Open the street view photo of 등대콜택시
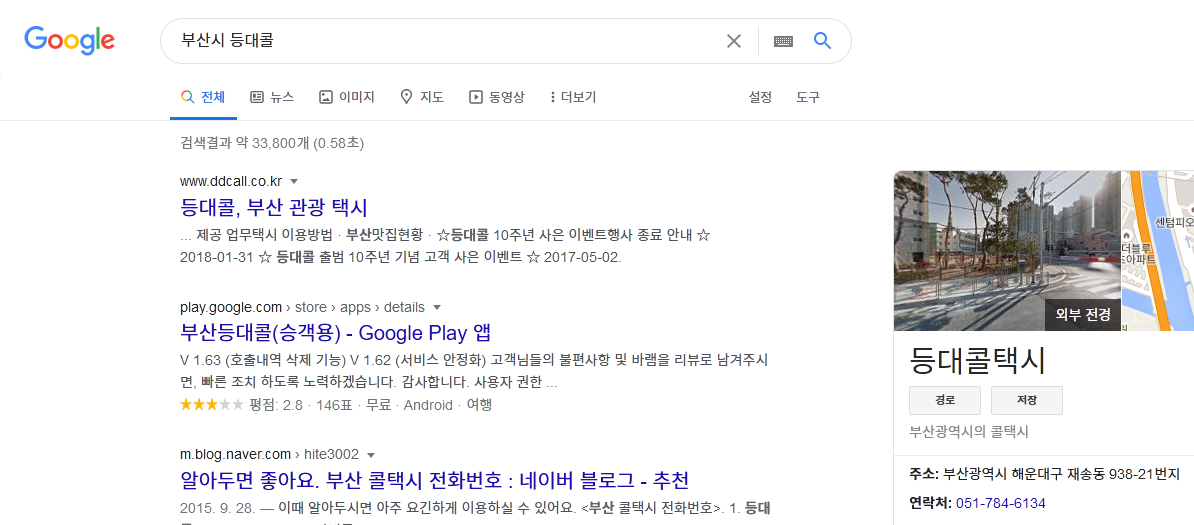The width and height of the screenshot is (1194, 525). (1007, 251)
